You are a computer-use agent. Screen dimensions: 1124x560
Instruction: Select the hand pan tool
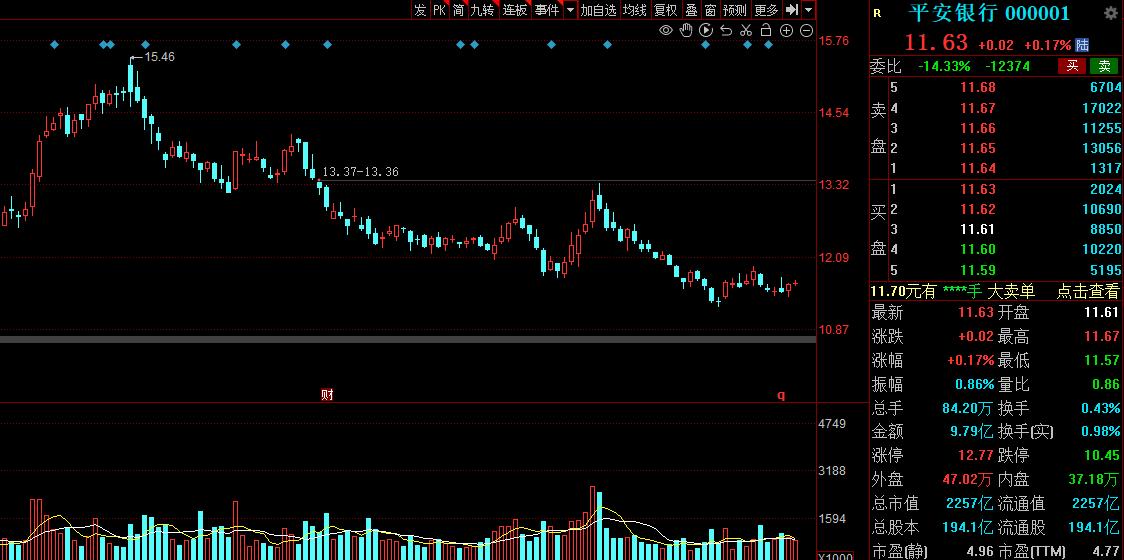pyautogui.click(x=686, y=30)
